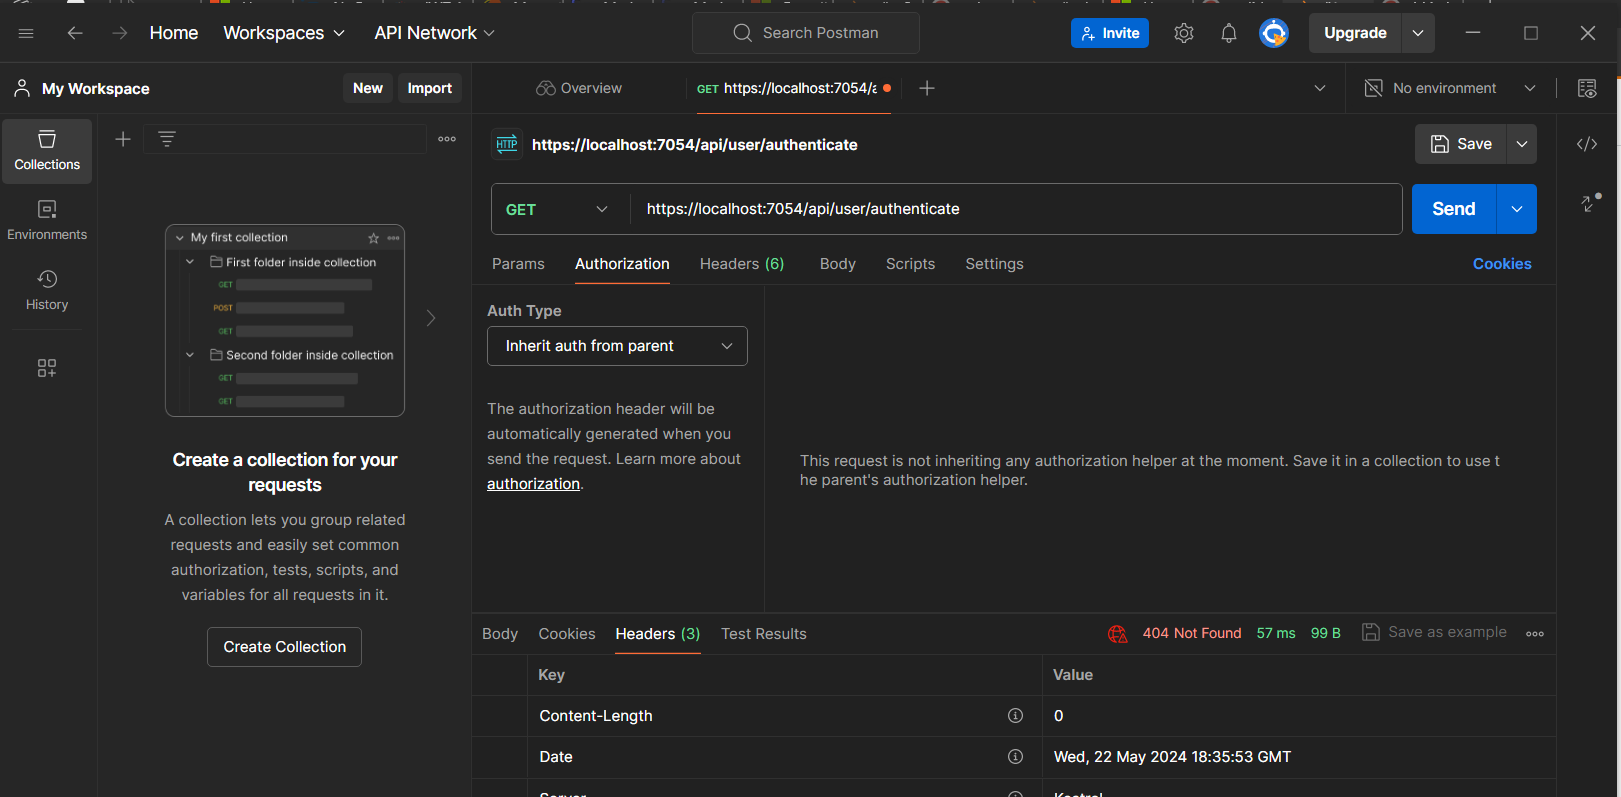Focus the Search Postman field
Viewport: 1621px width, 797px height.
pyautogui.click(x=806, y=33)
